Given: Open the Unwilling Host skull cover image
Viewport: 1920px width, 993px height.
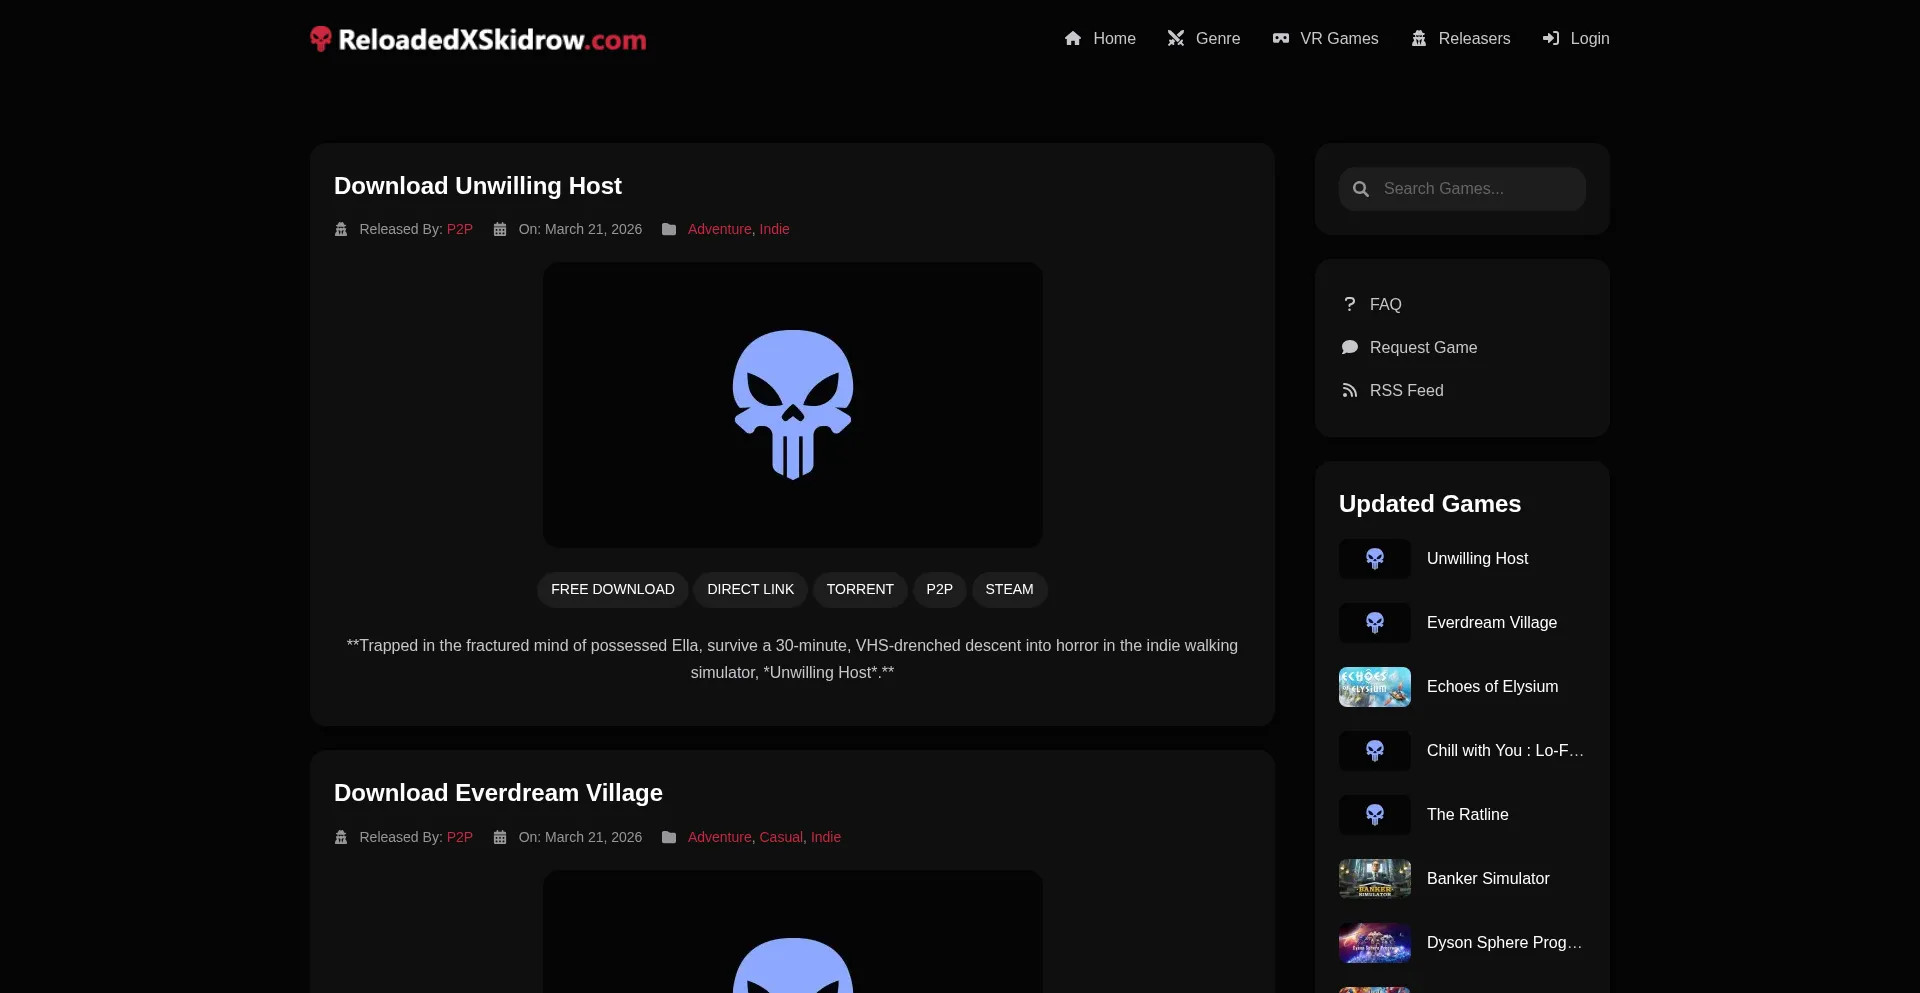Looking at the screenshot, I should (793, 405).
